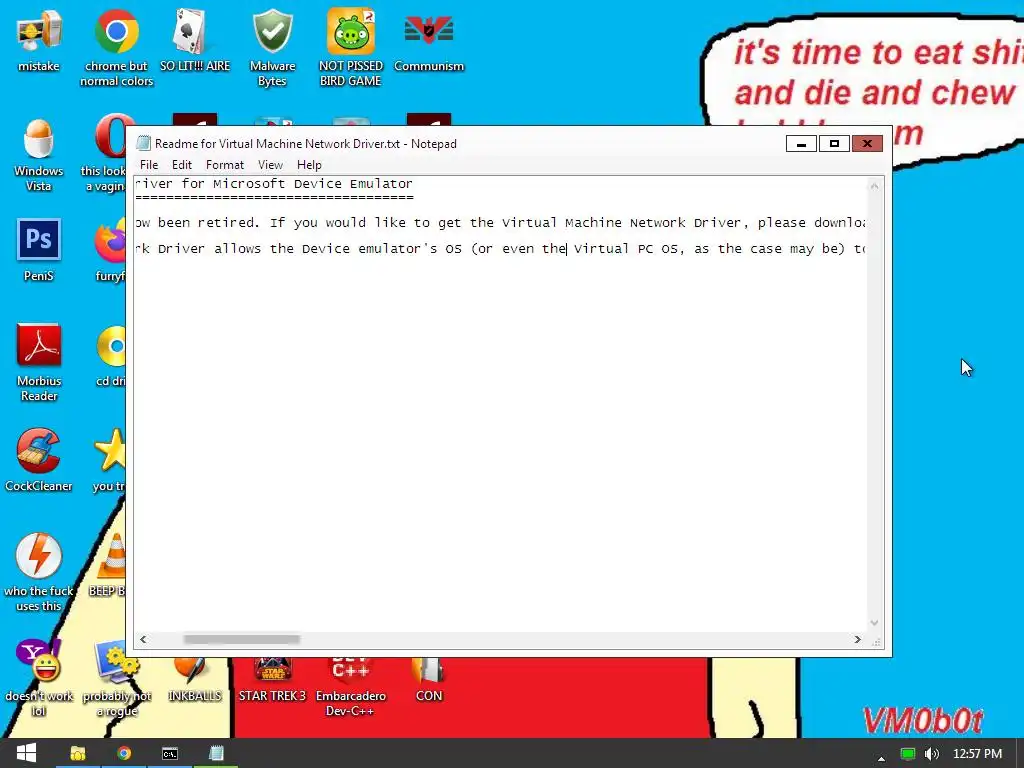Click the network tray icon
This screenshot has width=1024, height=768.
click(908, 754)
